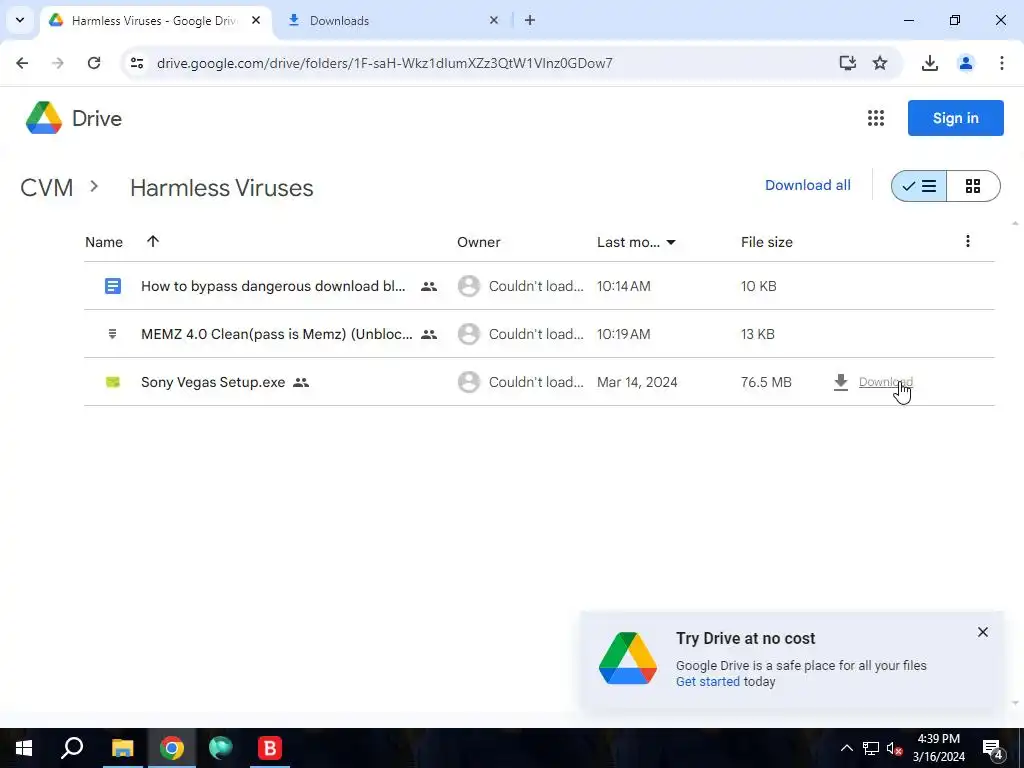
Task: Sort by the Name column header
Action: click(x=104, y=242)
